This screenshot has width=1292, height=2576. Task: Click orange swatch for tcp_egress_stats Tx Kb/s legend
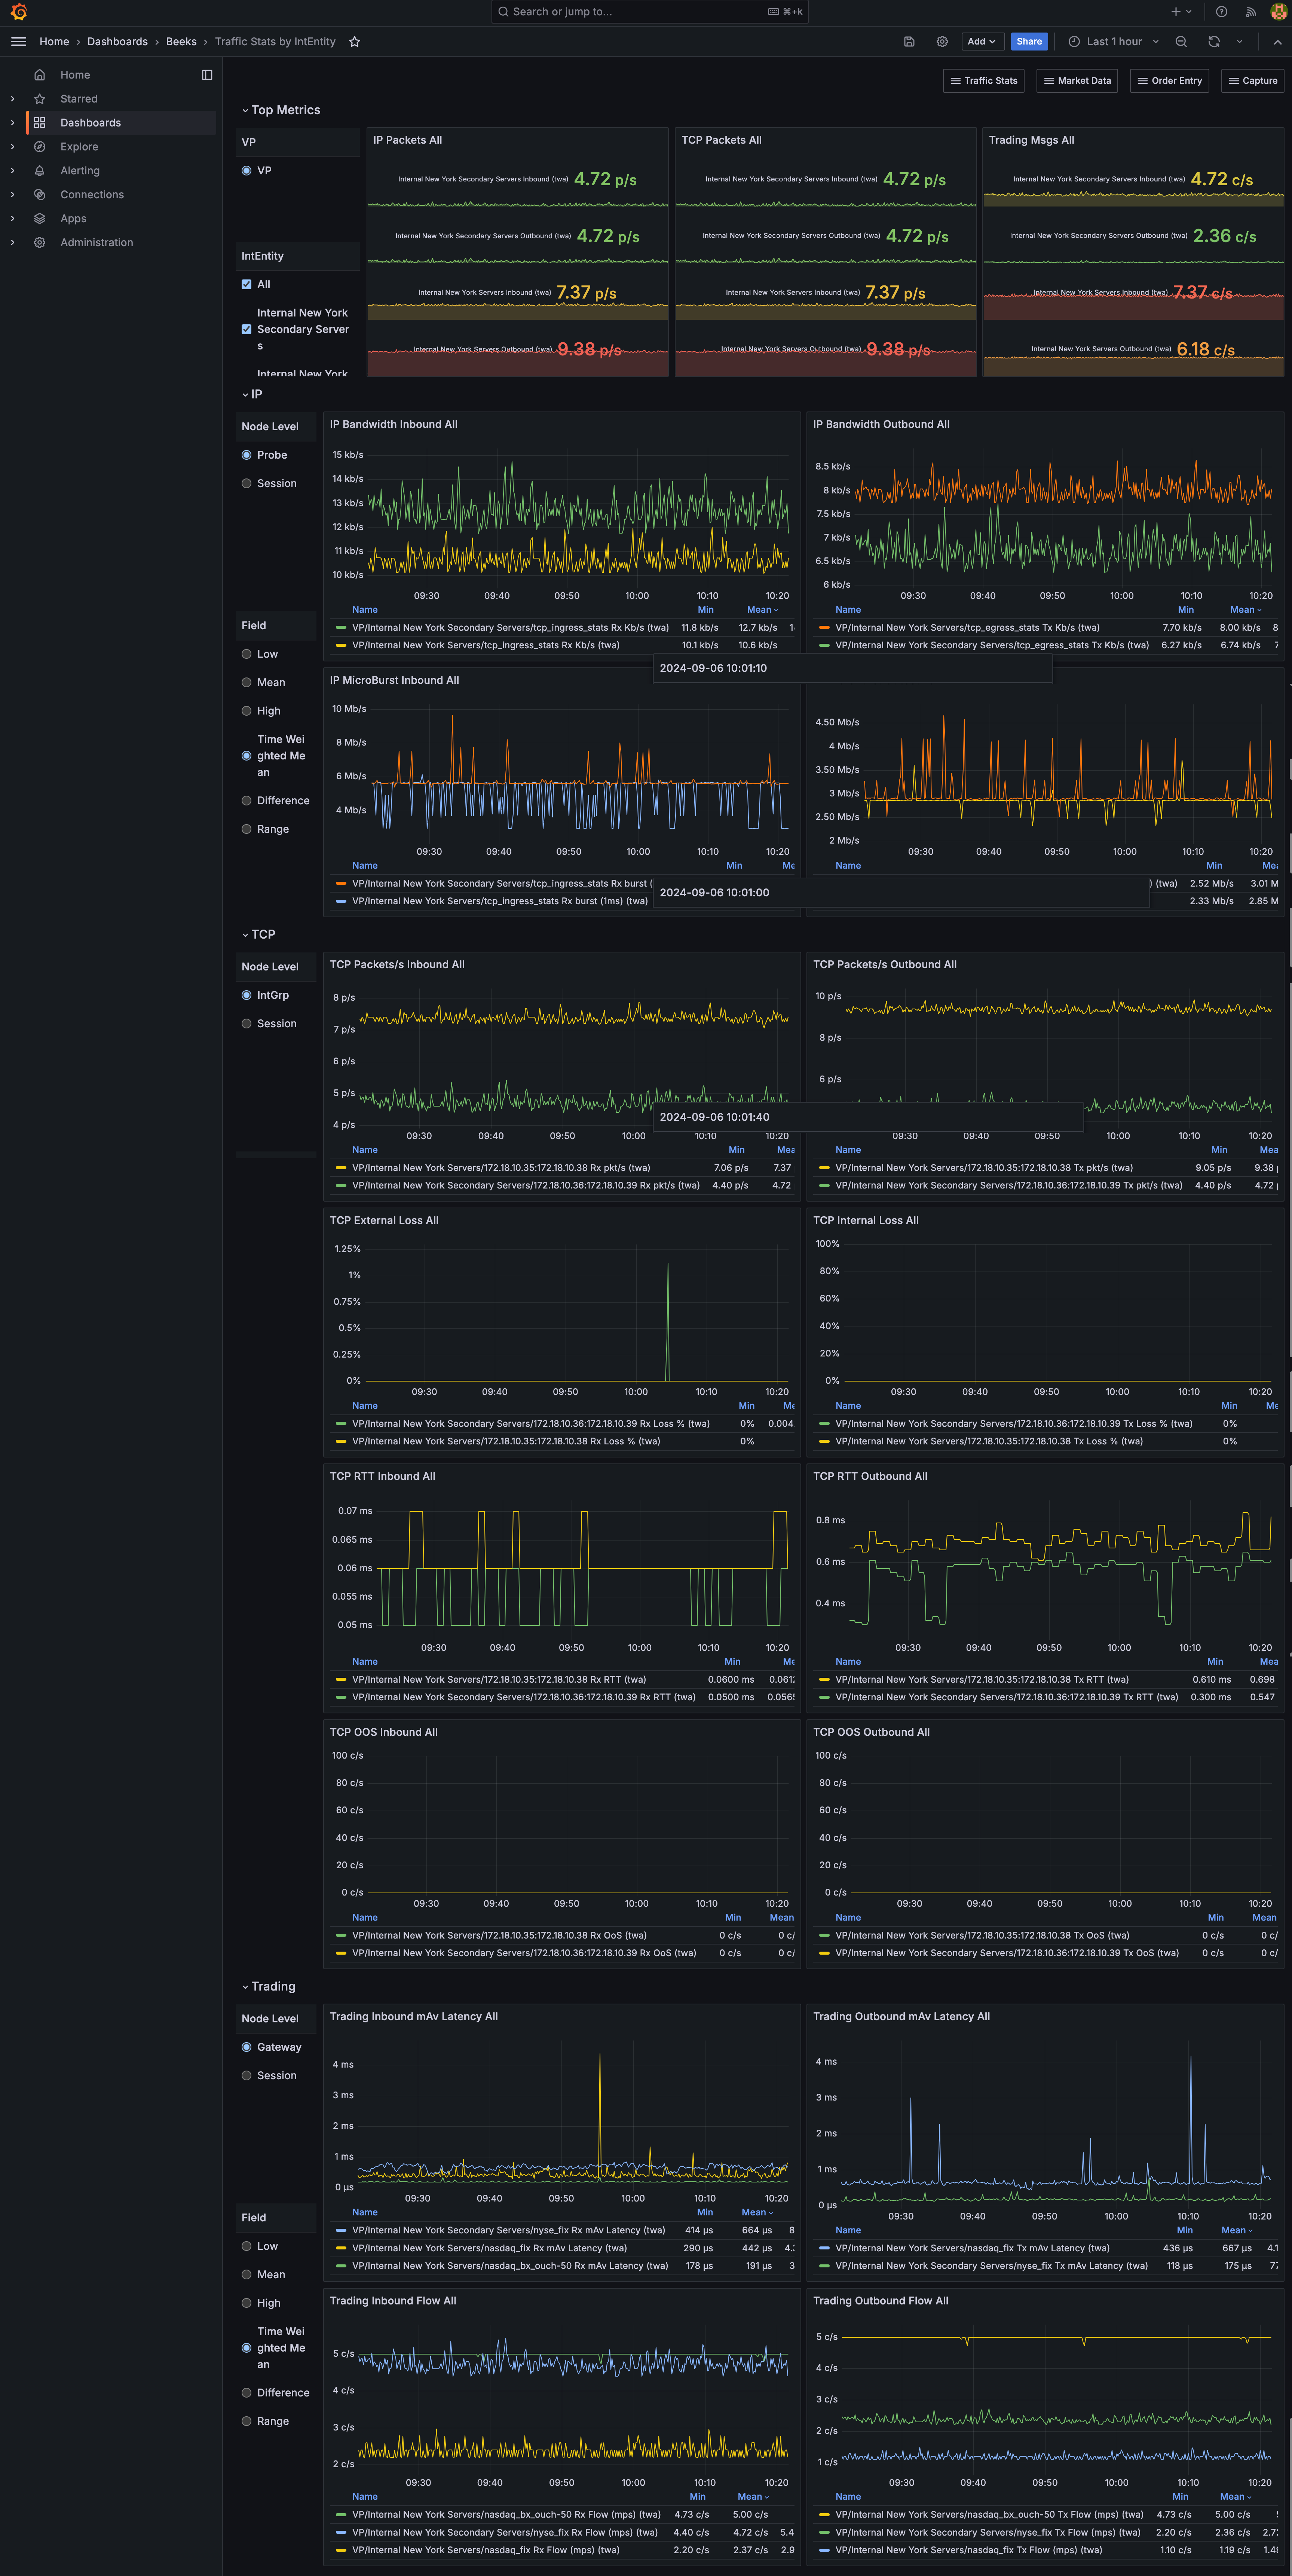[824, 628]
